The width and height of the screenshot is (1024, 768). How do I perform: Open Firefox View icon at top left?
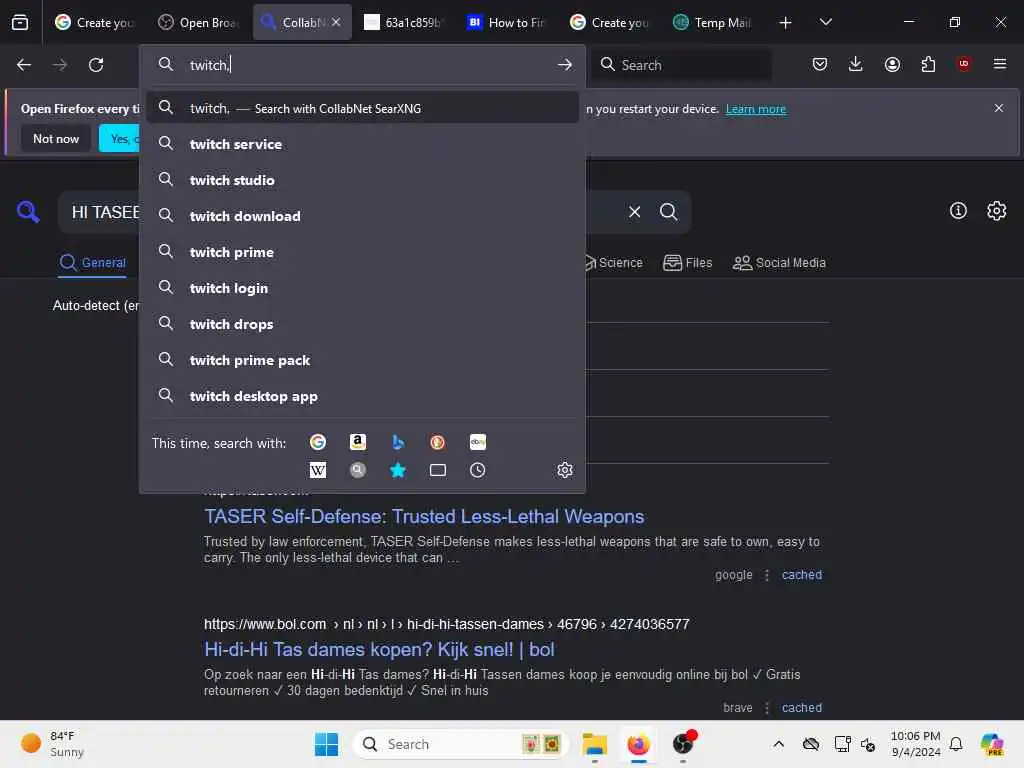(x=20, y=22)
